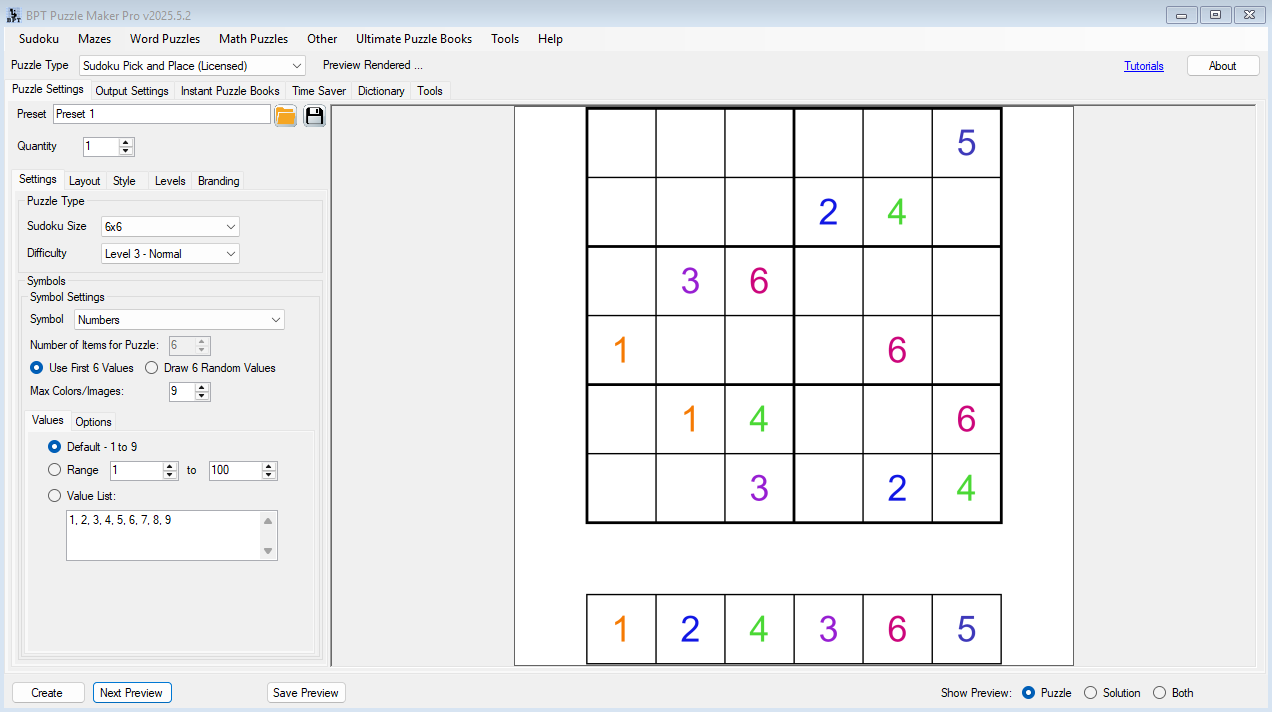Click the BPT Puzzle Maker title bar icon
Viewport: 1272px width, 712px height.
pos(13,14)
